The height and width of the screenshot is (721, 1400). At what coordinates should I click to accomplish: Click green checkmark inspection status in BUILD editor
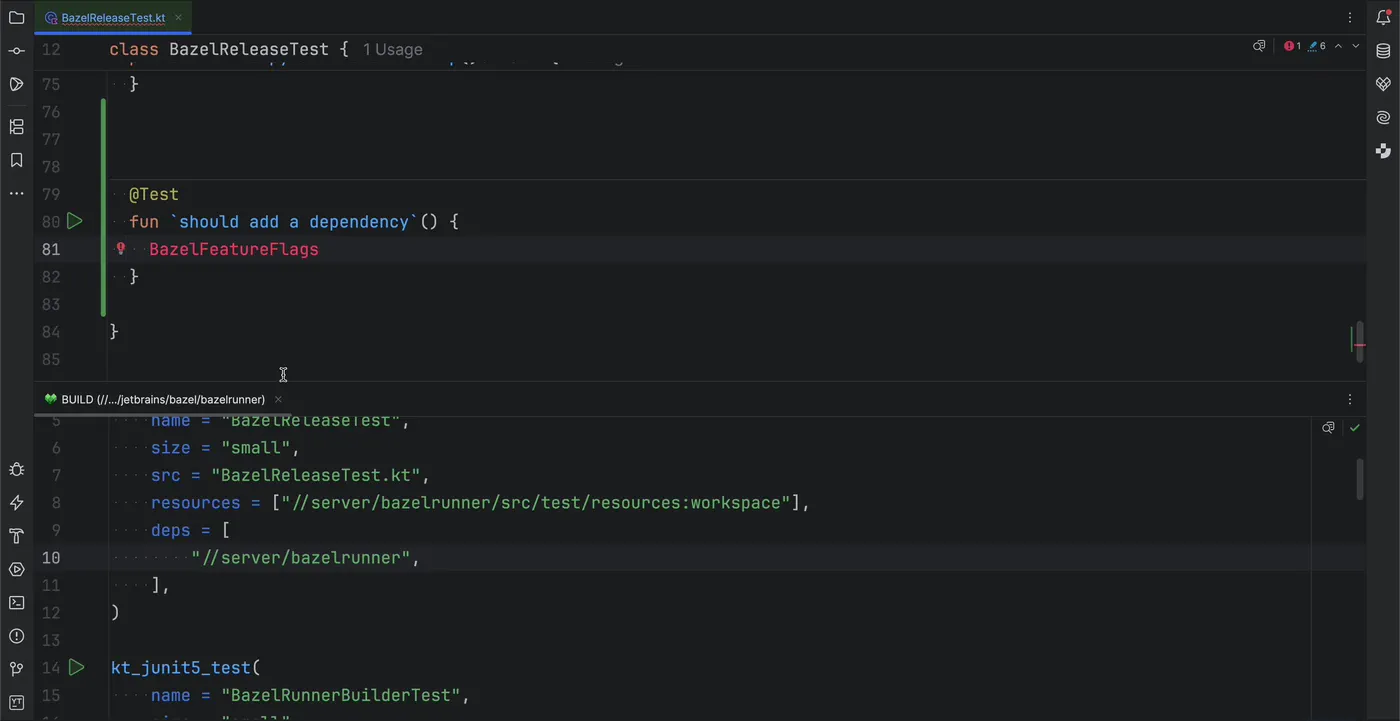pos(1354,427)
